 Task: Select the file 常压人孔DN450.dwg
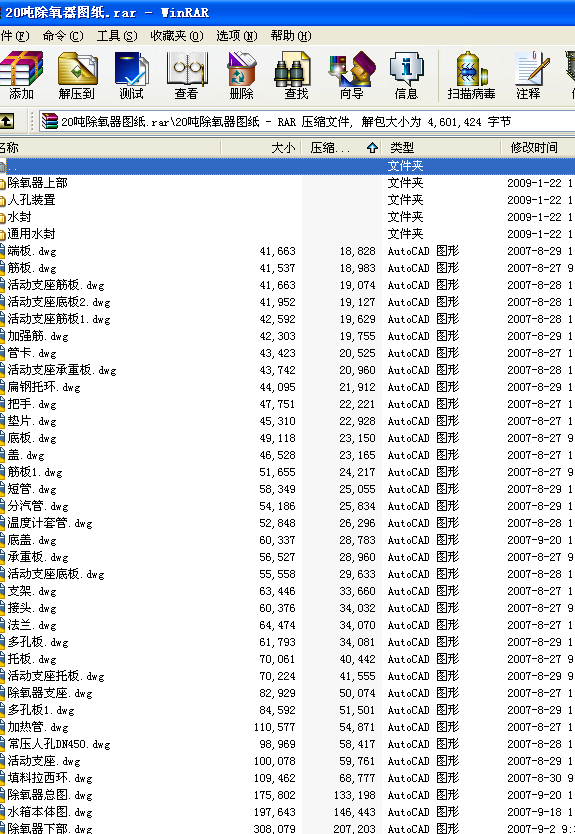coord(59,744)
